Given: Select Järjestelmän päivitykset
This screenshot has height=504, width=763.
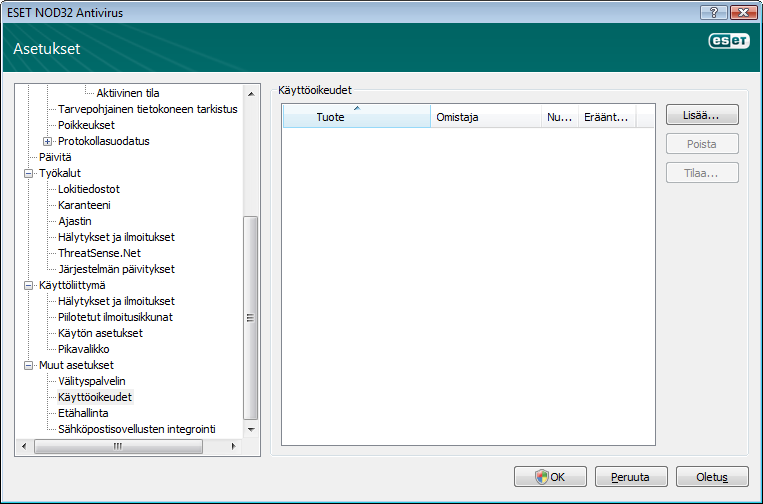Looking at the screenshot, I should (116, 270).
